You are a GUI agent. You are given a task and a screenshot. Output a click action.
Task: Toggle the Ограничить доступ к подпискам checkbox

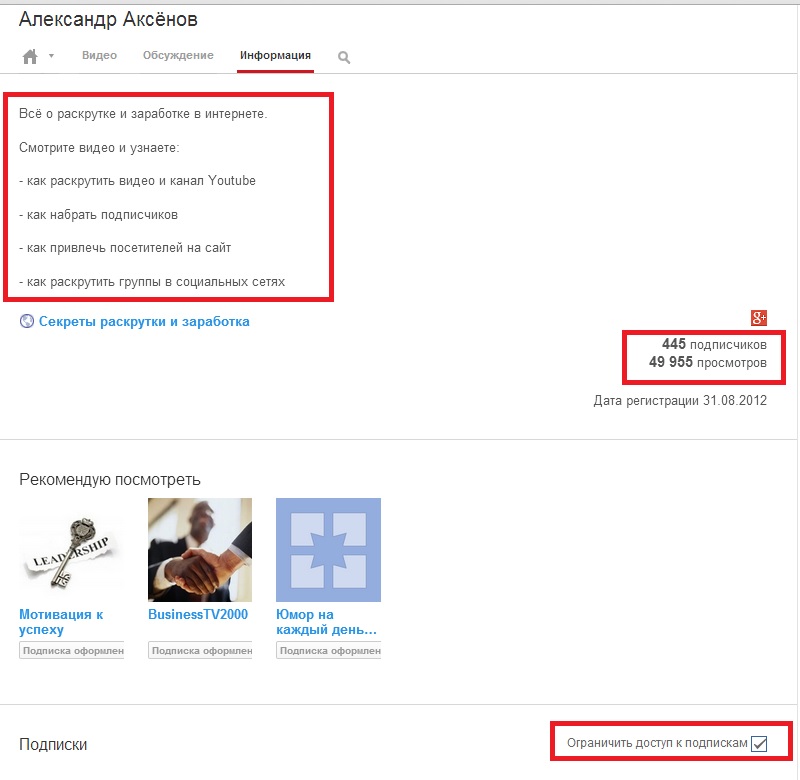[x=759, y=744]
